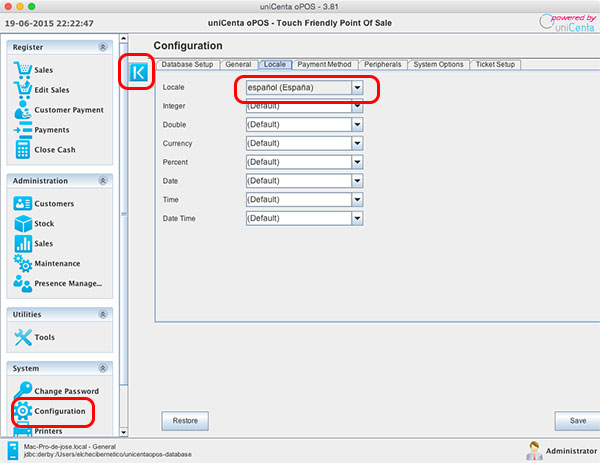Click the Mac-Pro-de-jose.local - General host text
Image resolution: width=600 pixels, height=463 pixels.
(x=70, y=447)
